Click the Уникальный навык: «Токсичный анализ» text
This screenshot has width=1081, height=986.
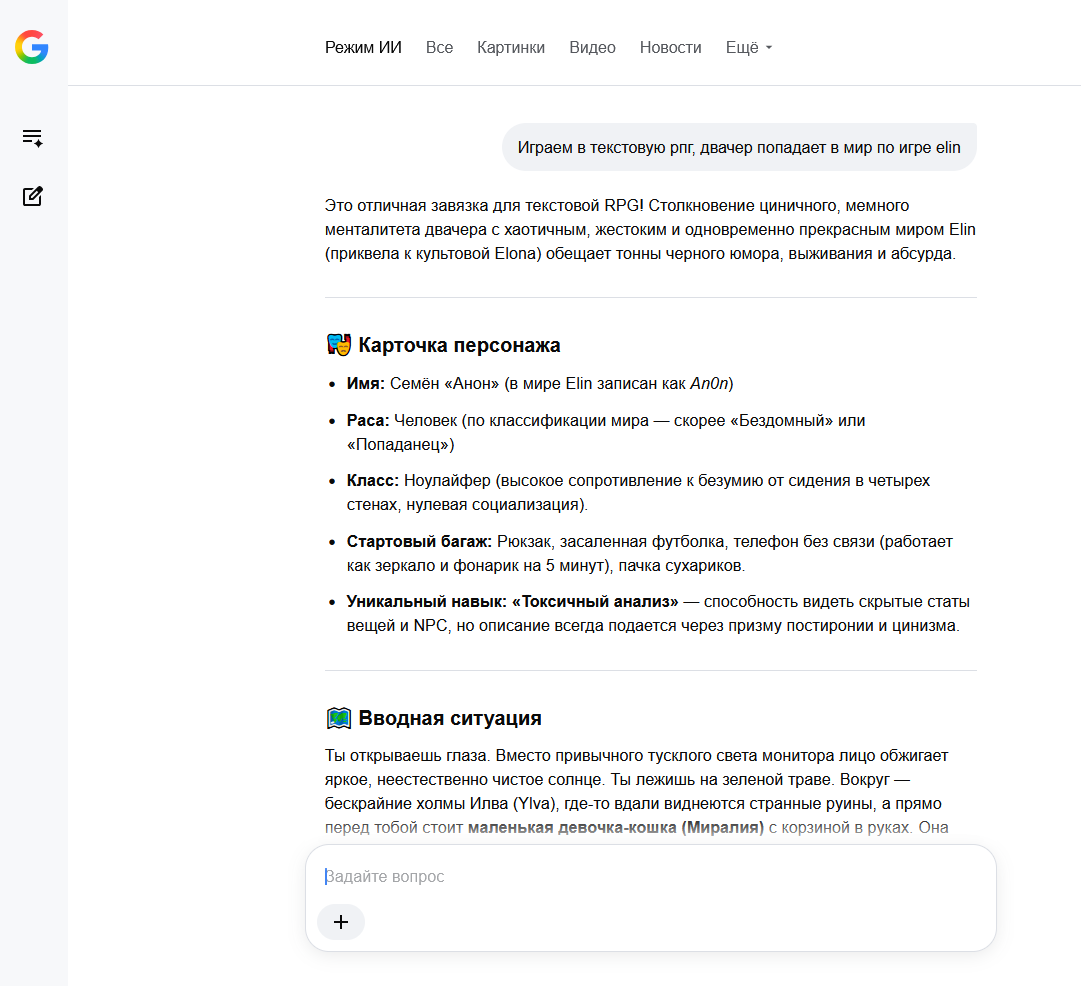pos(512,602)
